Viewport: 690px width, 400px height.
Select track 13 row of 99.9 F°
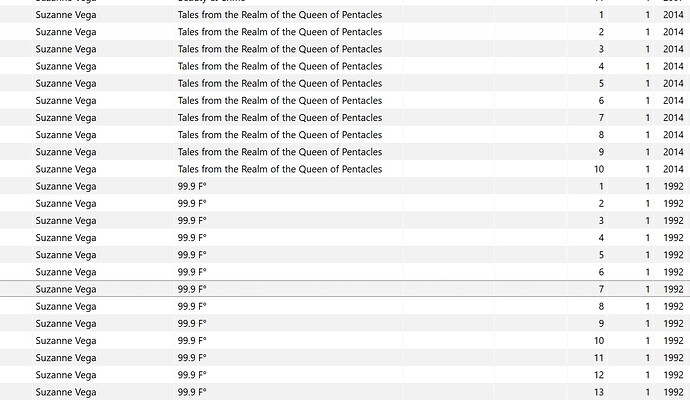pos(345,392)
